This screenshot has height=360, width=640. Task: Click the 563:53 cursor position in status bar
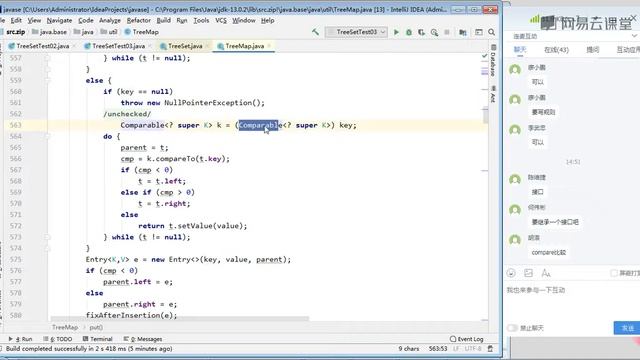point(438,349)
